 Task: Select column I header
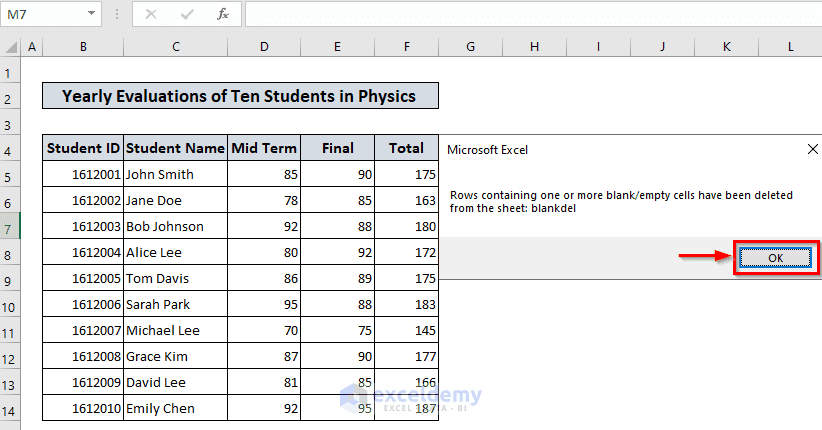tap(598, 47)
